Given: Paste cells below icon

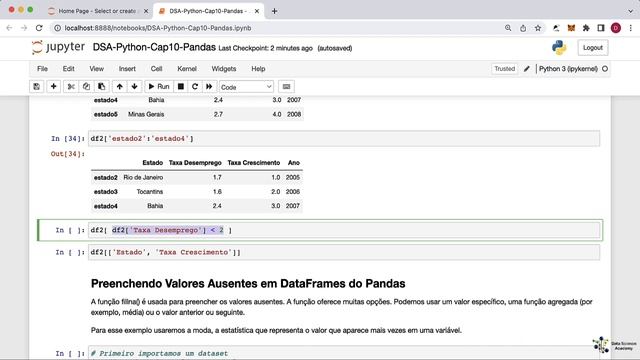Looking at the screenshot, I should 101,87.
